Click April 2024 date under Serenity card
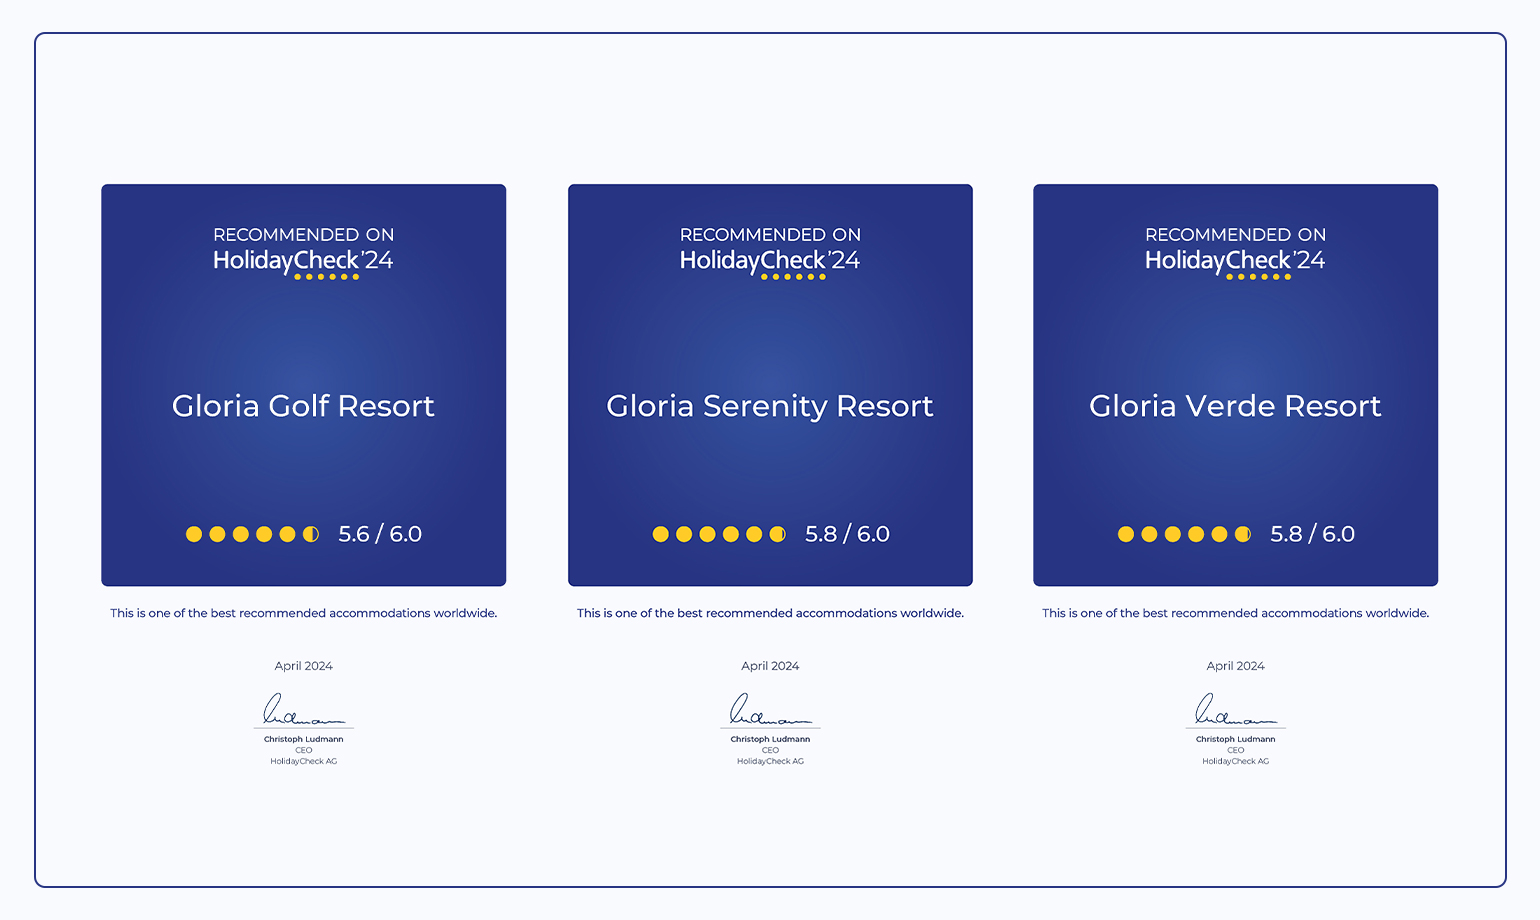 click(770, 666)
